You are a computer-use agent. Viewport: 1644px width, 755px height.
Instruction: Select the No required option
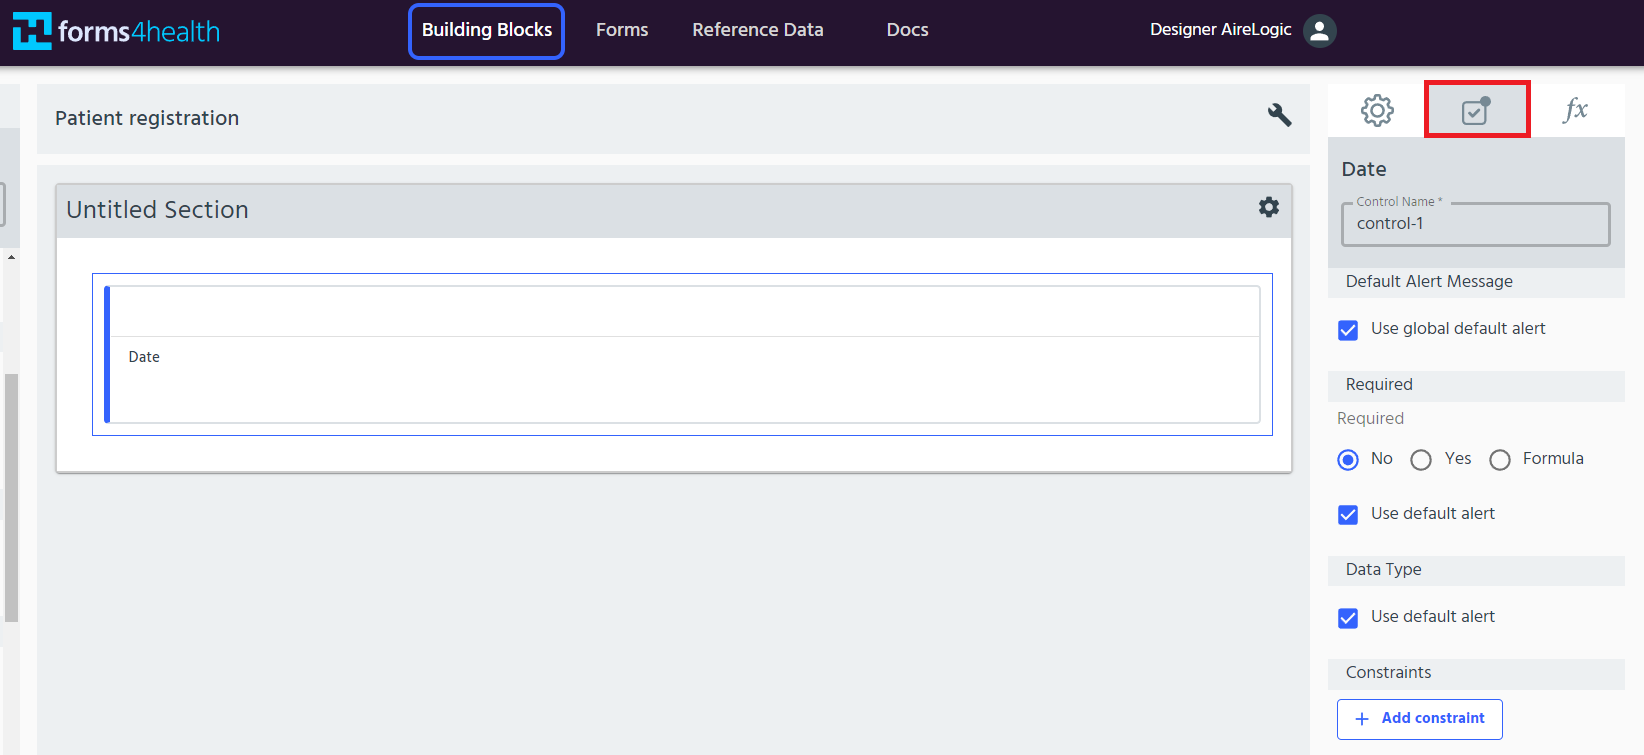click(x=1348, y=460)
